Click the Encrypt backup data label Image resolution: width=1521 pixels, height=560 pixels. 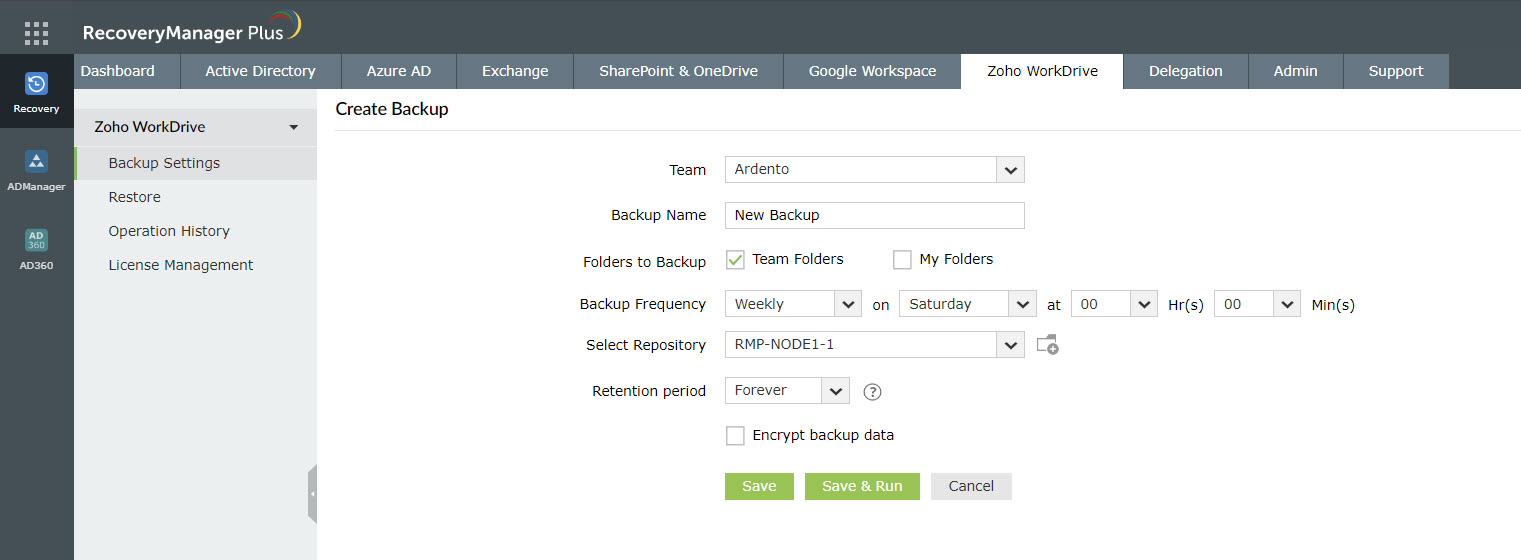point(823,435)
